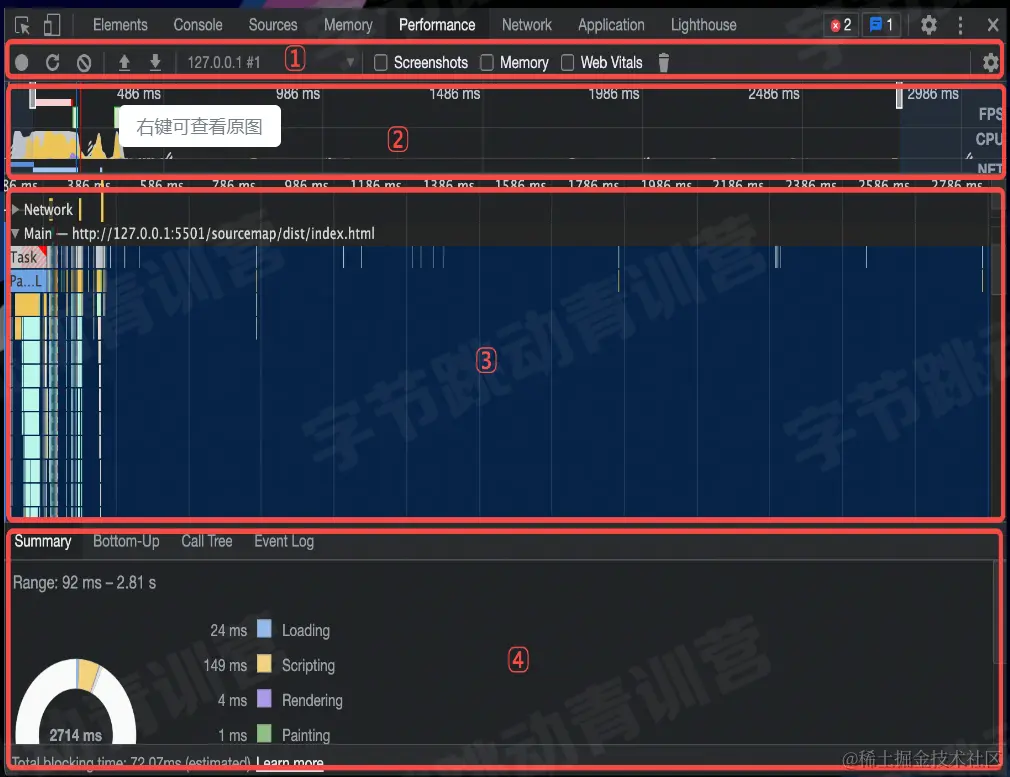Viewport: 1010px width, 777px height.
Task: Click the red errors count badge
Action: (841, 25)
